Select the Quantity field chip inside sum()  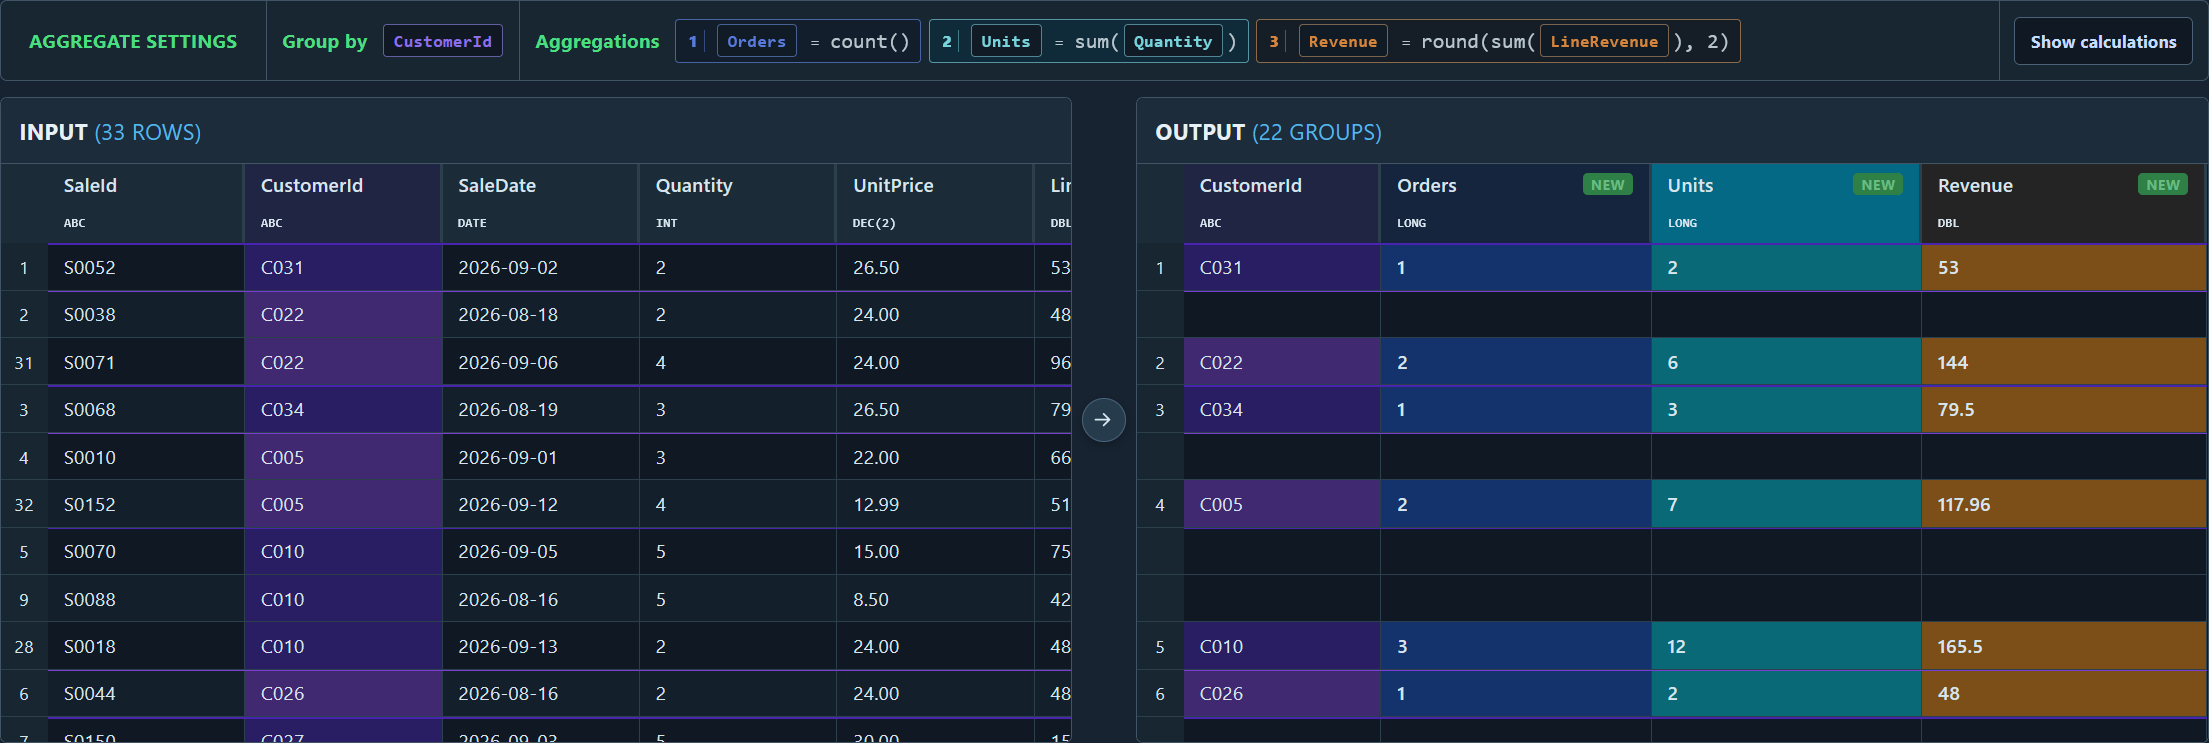coord(1173,42)
